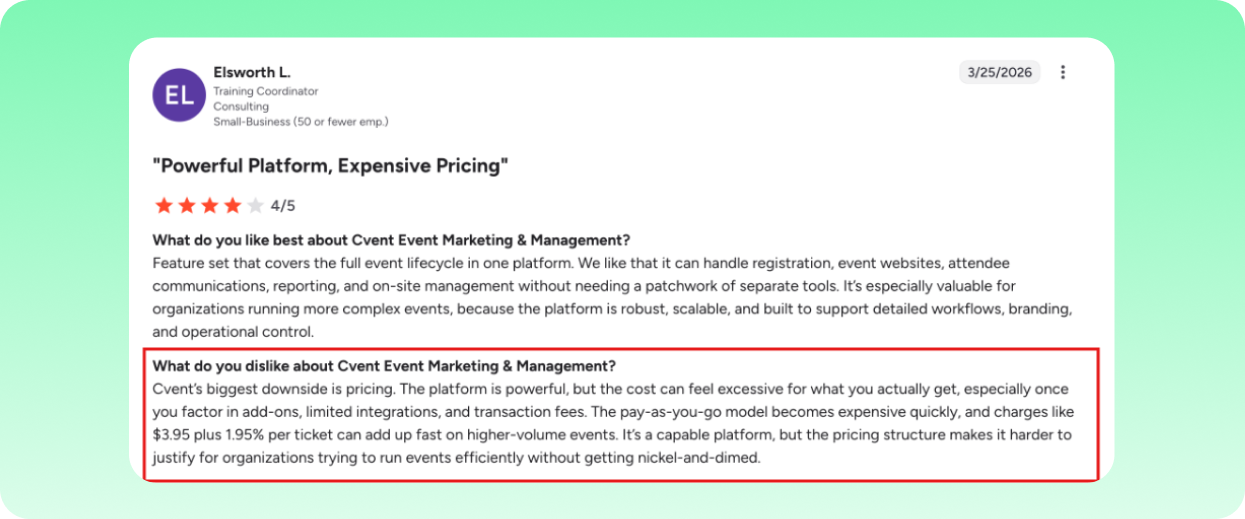Click the empty grey fifth star
The height and width of the screenshot is (519, 1245).
click(x=256, y=206)
